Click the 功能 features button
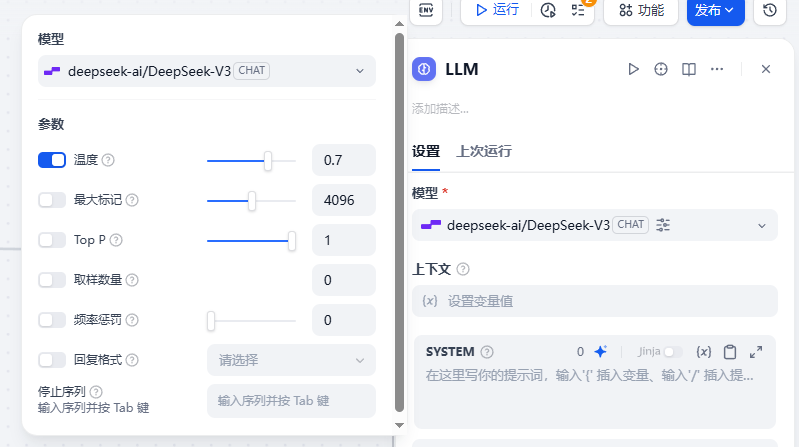This screenshot has width=799, height=447. [x=641, y=10]
